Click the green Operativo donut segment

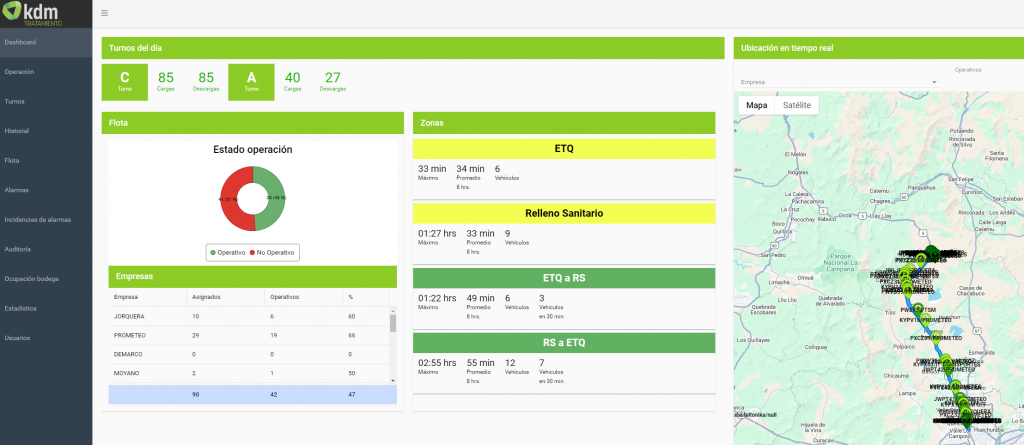click(272, 198)
